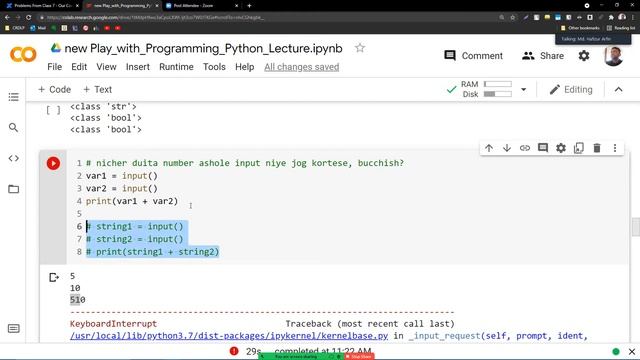The width and height of the screenshot is (640, 360).
Task: Clear cell output icon beside results
Action: click(x=53, y=278)
